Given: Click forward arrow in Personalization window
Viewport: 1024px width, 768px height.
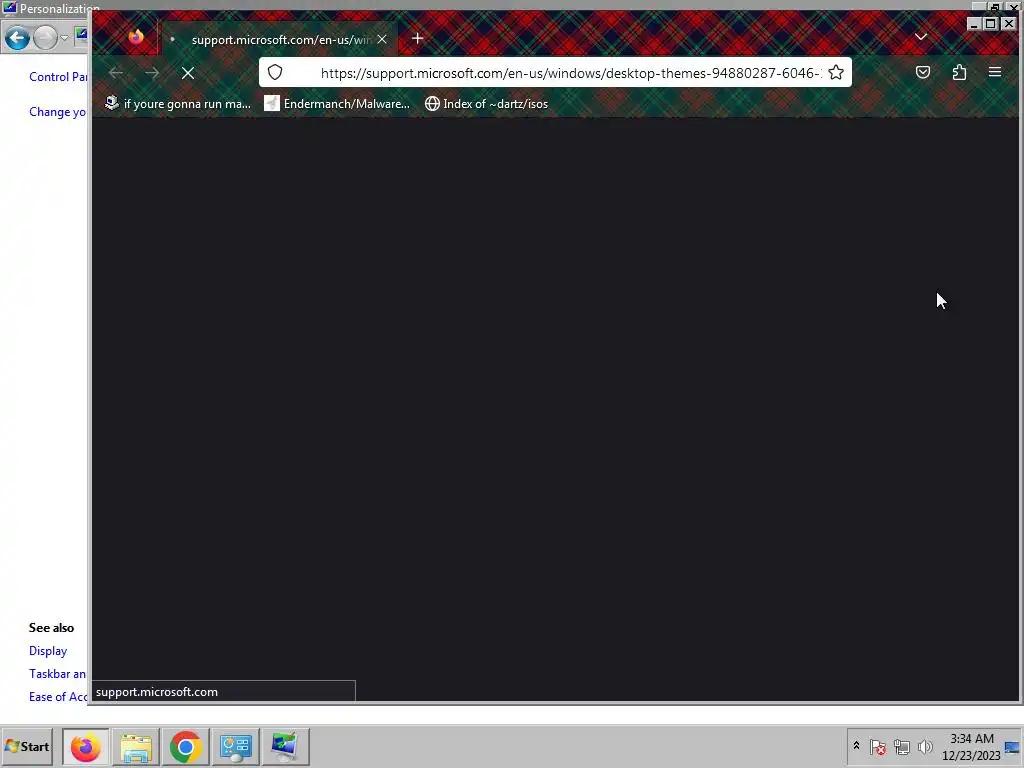Looking at the screenshot, I should pyautogui.click(x=45, y=38).
